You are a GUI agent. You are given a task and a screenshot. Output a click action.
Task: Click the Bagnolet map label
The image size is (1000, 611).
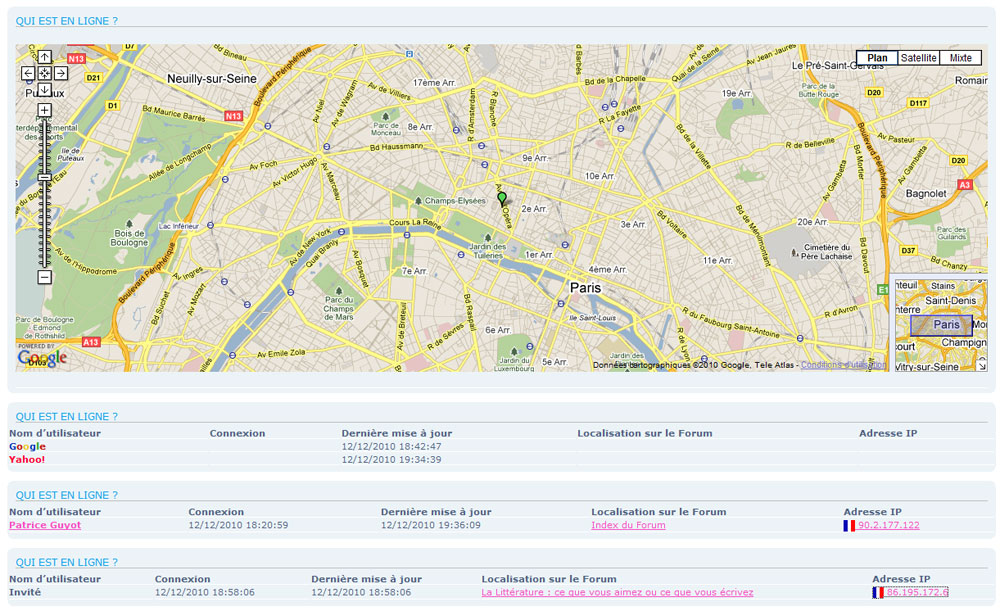[x=926, y=193]
